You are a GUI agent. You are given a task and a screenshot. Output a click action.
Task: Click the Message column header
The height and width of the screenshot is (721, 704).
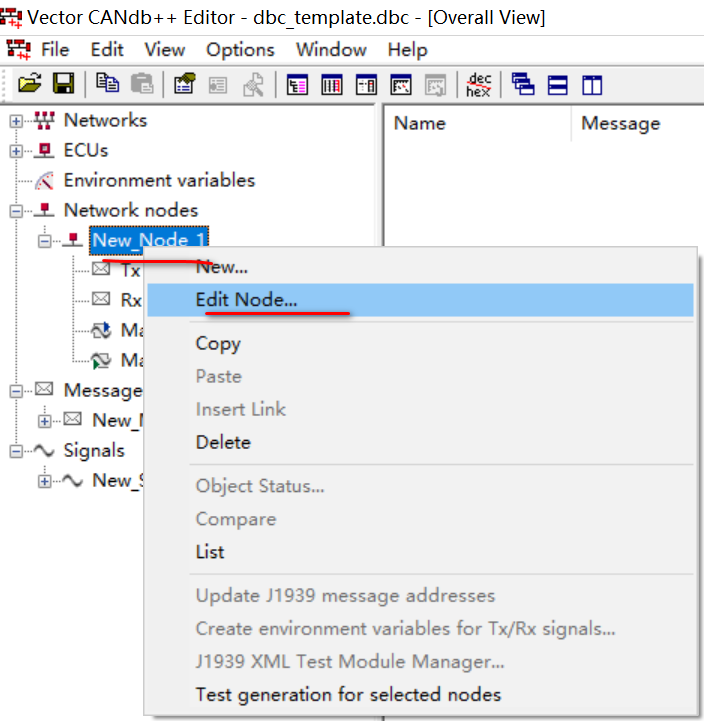(639, 123)
